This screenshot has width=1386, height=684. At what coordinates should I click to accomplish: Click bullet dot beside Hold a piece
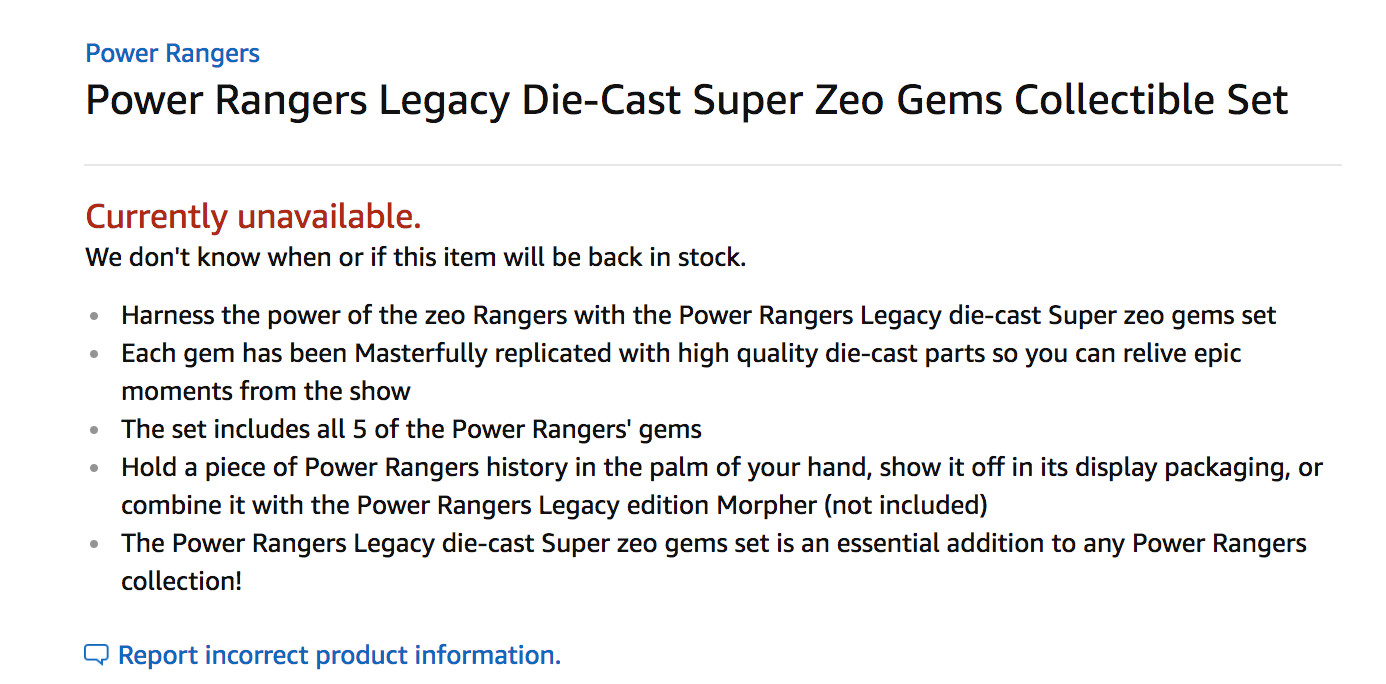(94, 469)
